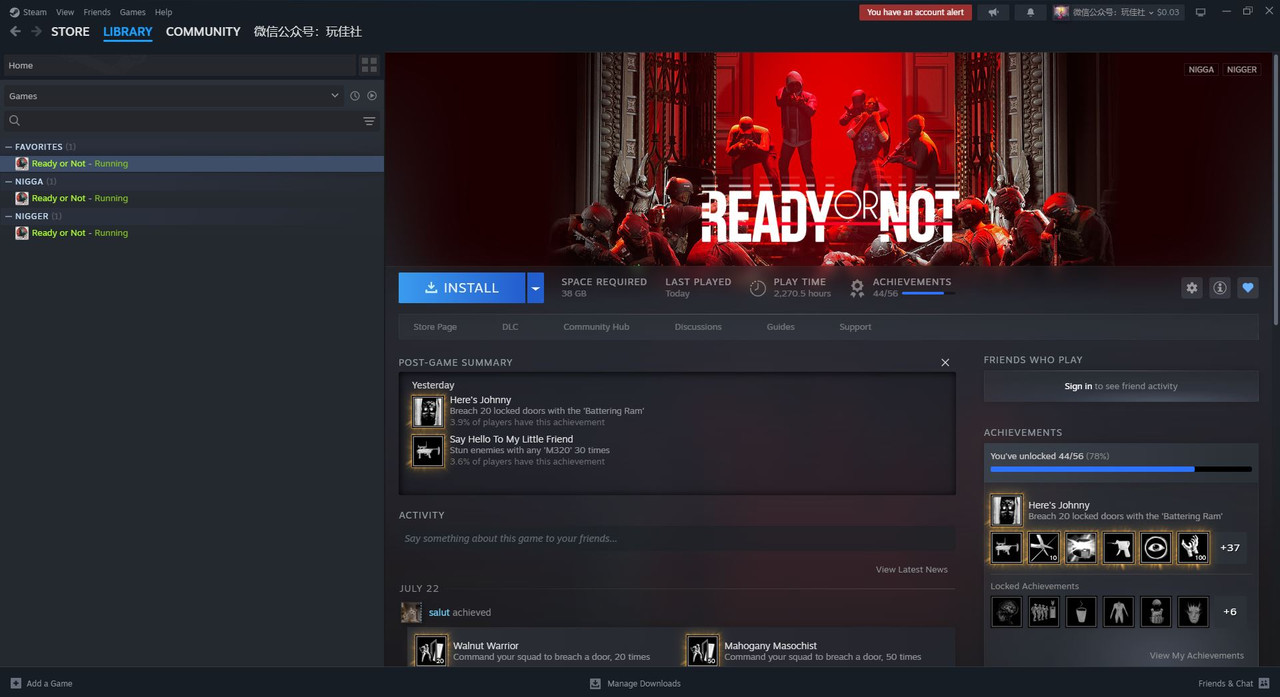1280x697 pixels.
Task: Toggle the ready-to-play filter icon
Action: [372, 96]
